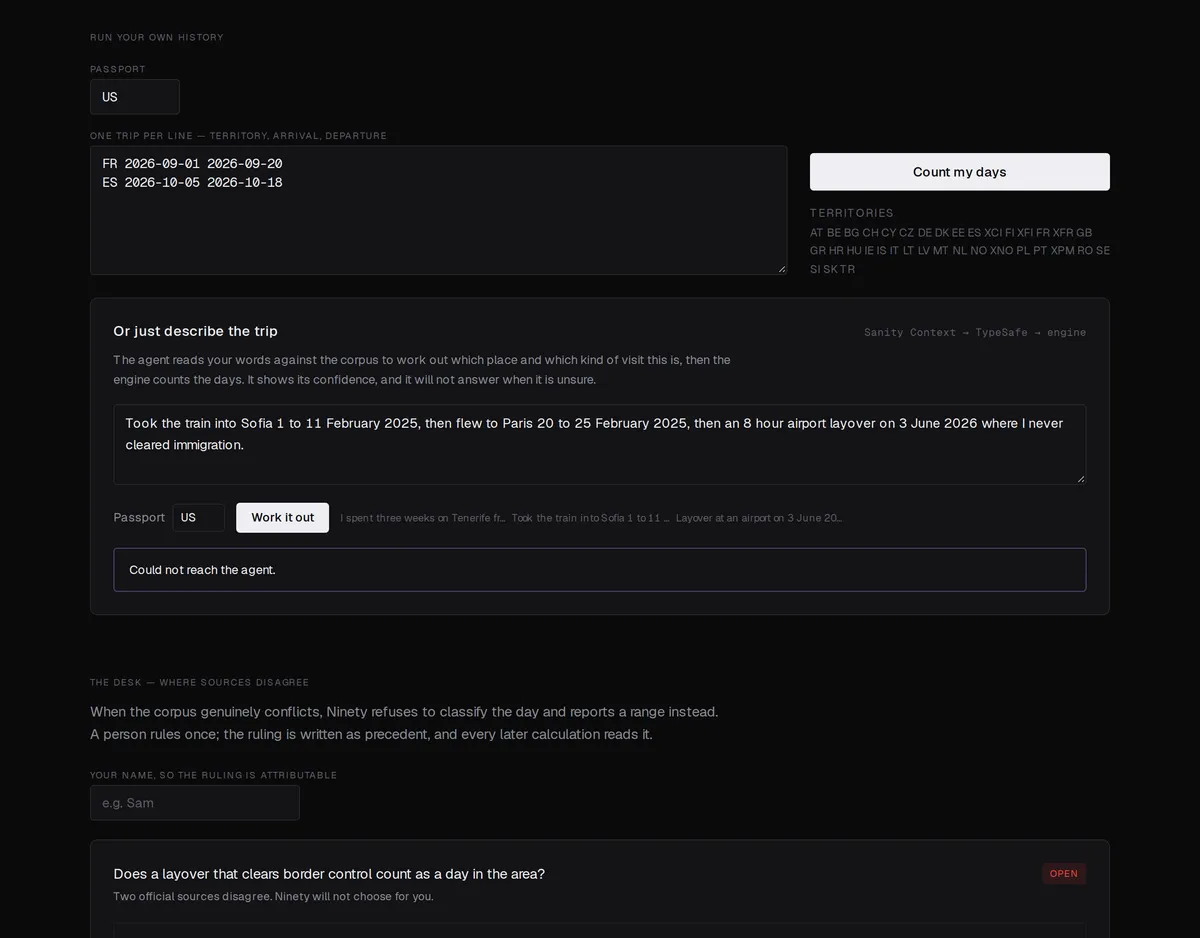Screen dimensions: 1200x938
Task: Click the resize grip of the trip-list textarea
Action: [781, 269]
